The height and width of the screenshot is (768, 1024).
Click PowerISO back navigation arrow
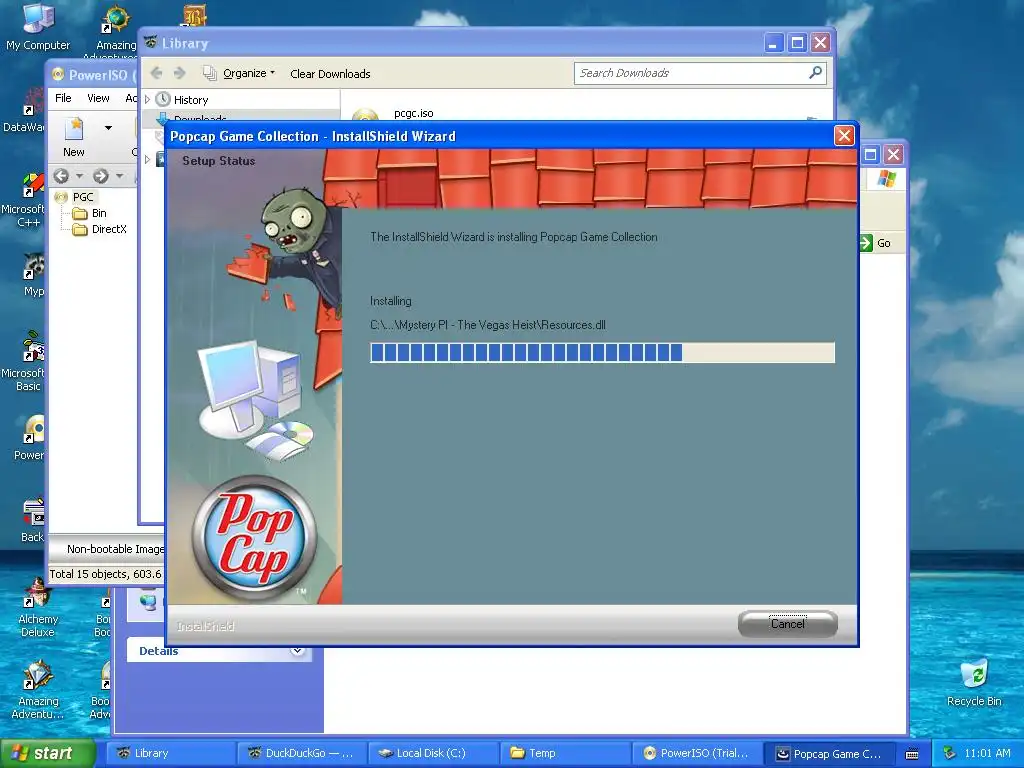click(61, 176)
